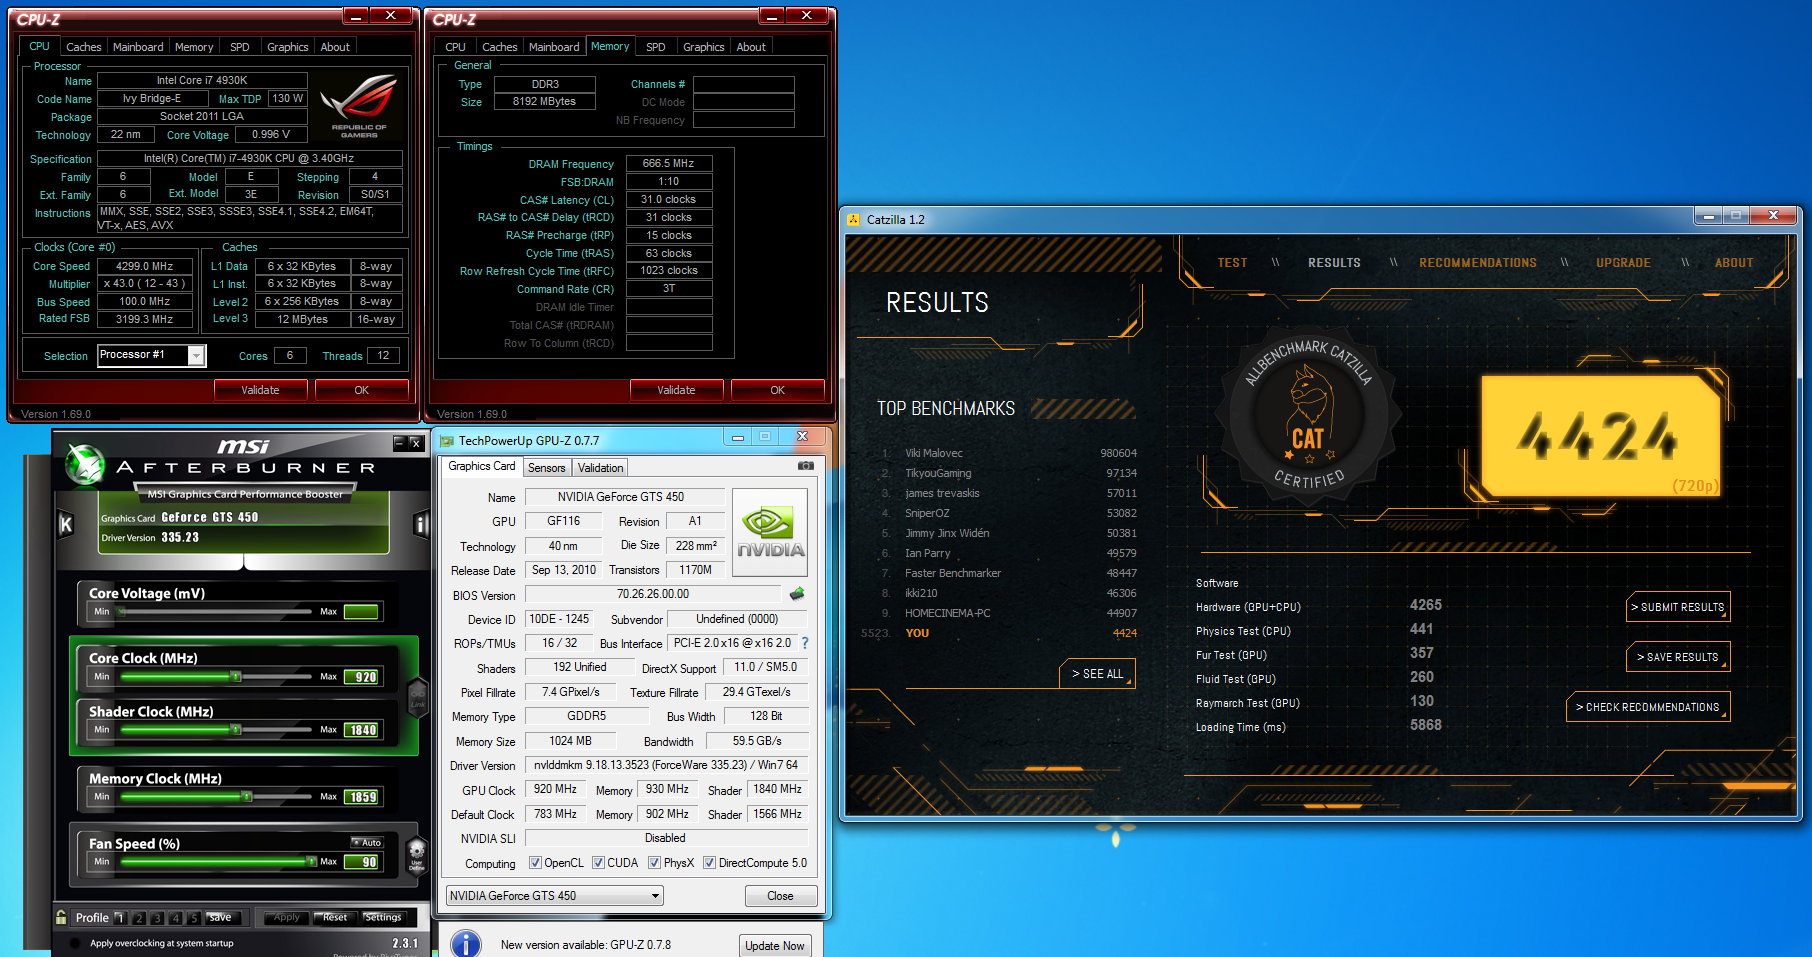Open the Caches tab in the left CPU-Z window
1812x957 pixels.
[x=83, y=47]
